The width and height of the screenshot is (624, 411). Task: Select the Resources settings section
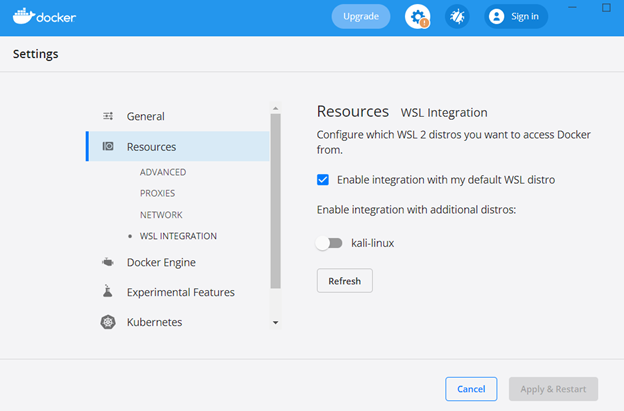pyautogui.click(x=177, y=146)
